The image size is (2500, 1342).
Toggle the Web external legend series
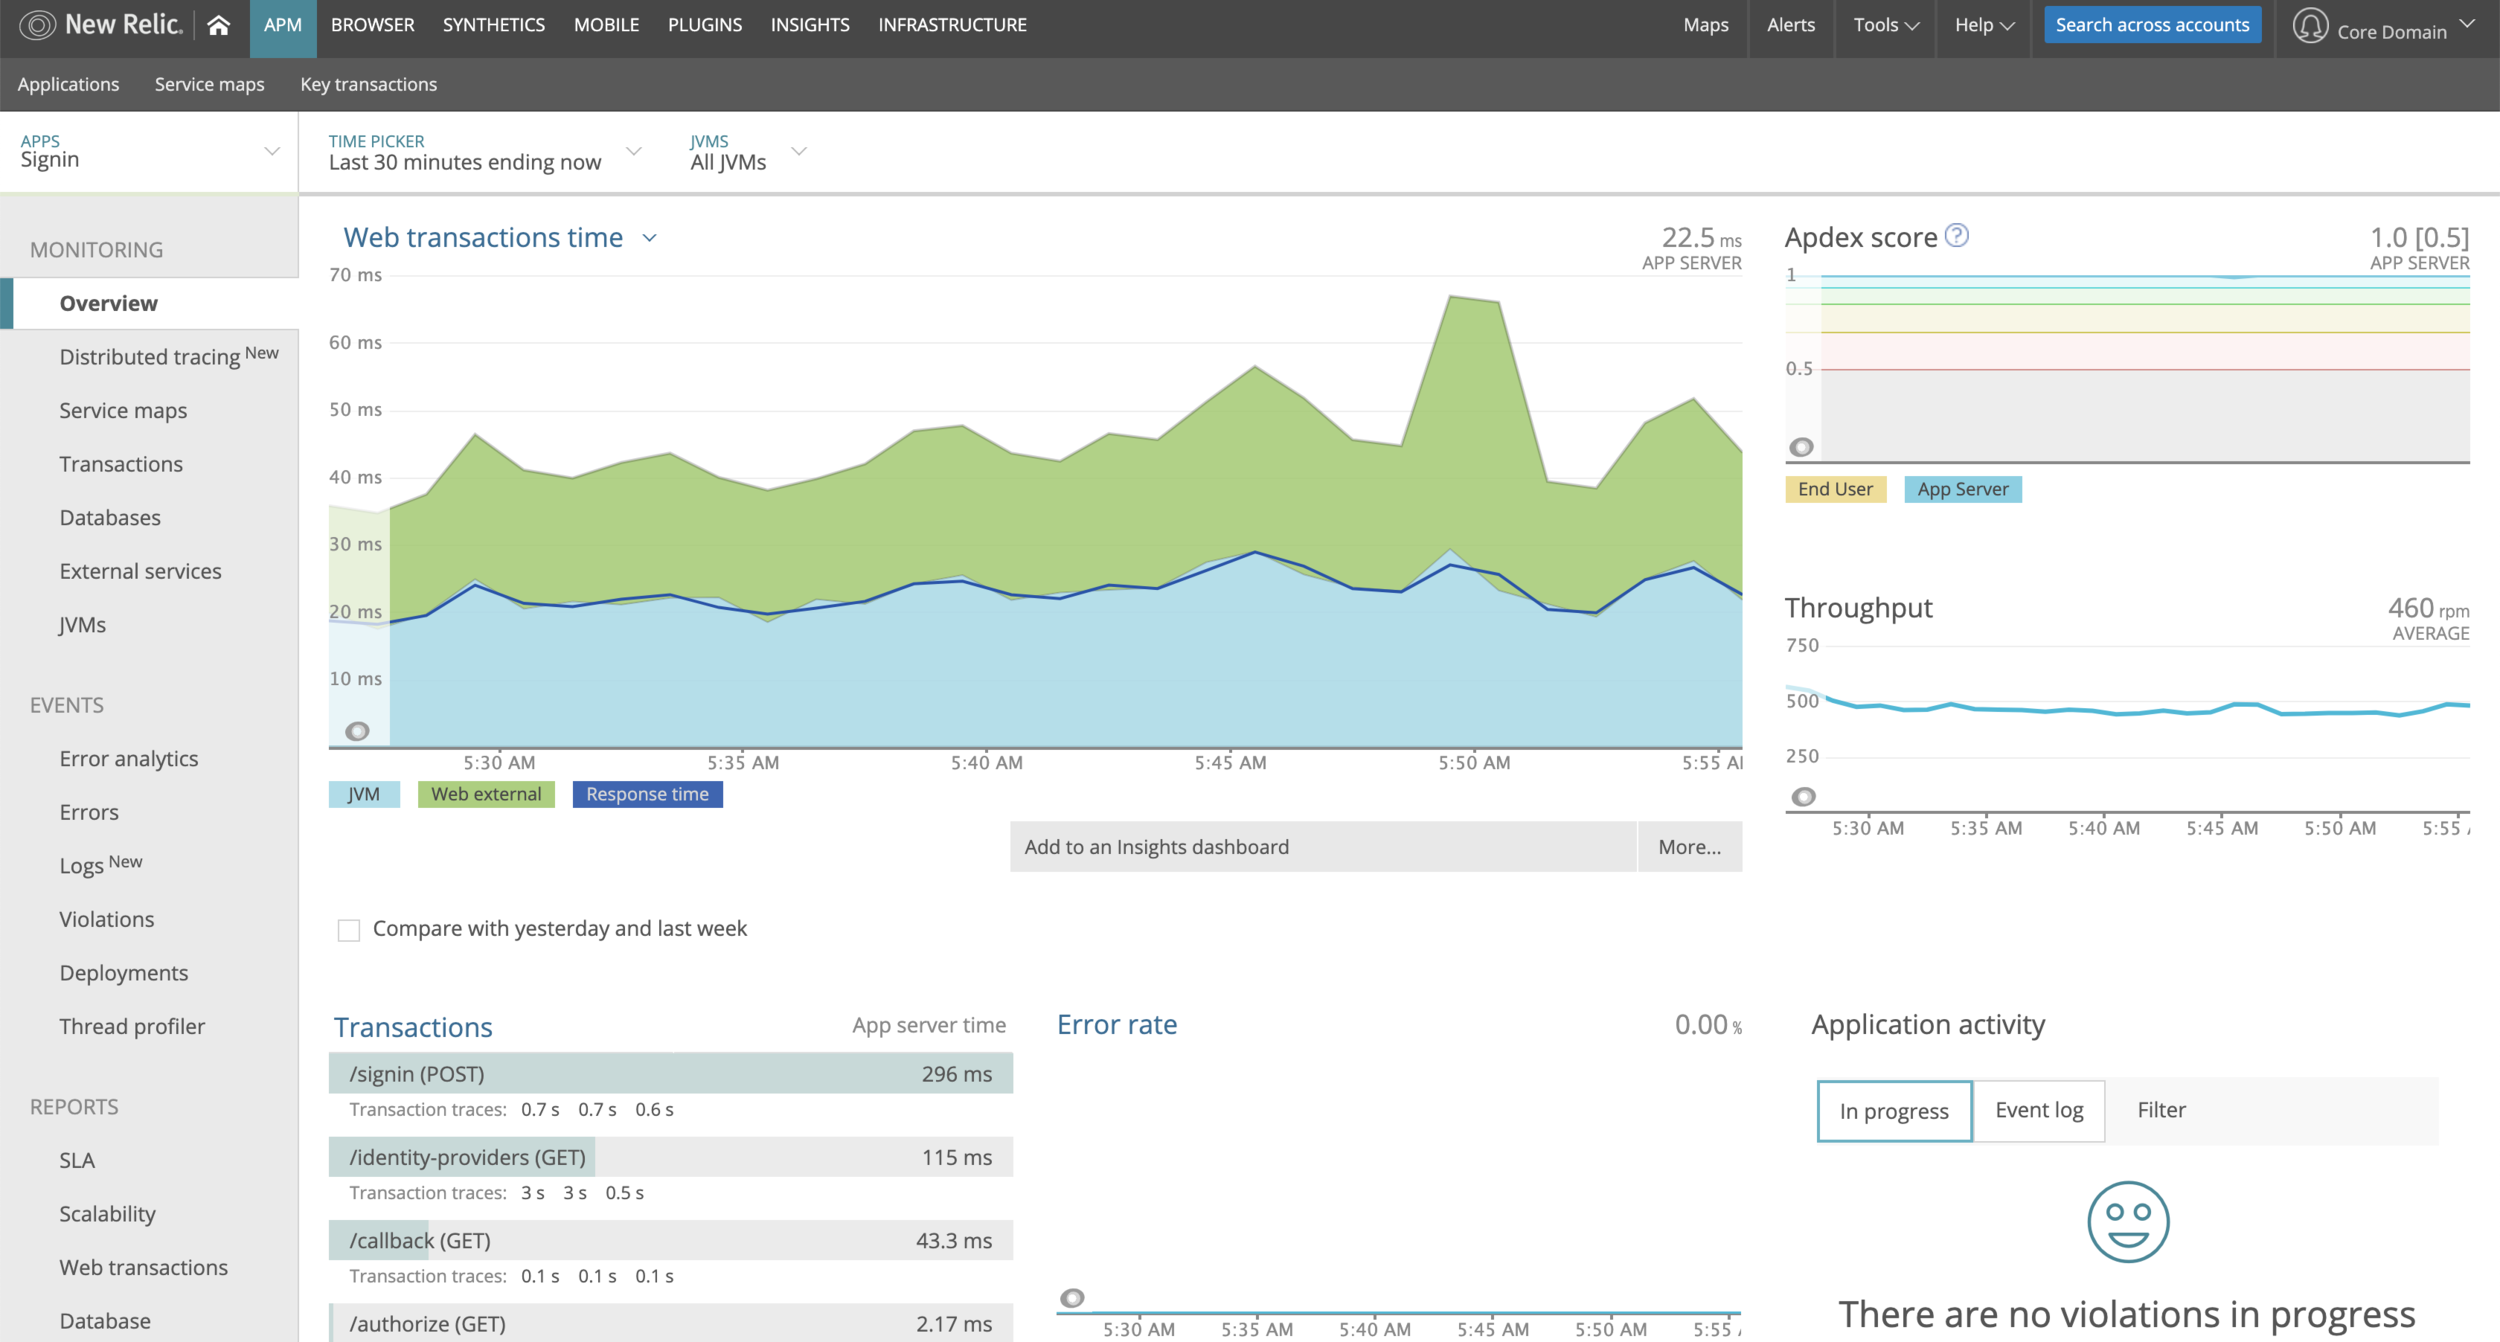(486, 794)
